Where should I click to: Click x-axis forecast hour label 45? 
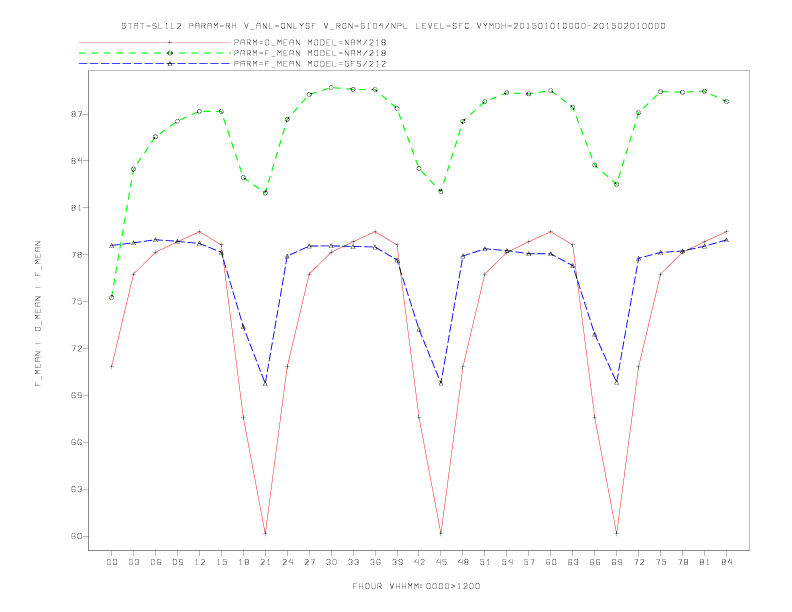click(441, 562)
